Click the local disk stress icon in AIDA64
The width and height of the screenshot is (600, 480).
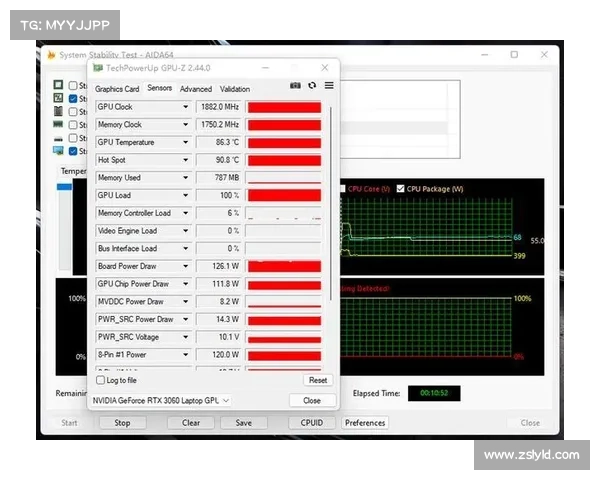58,138
